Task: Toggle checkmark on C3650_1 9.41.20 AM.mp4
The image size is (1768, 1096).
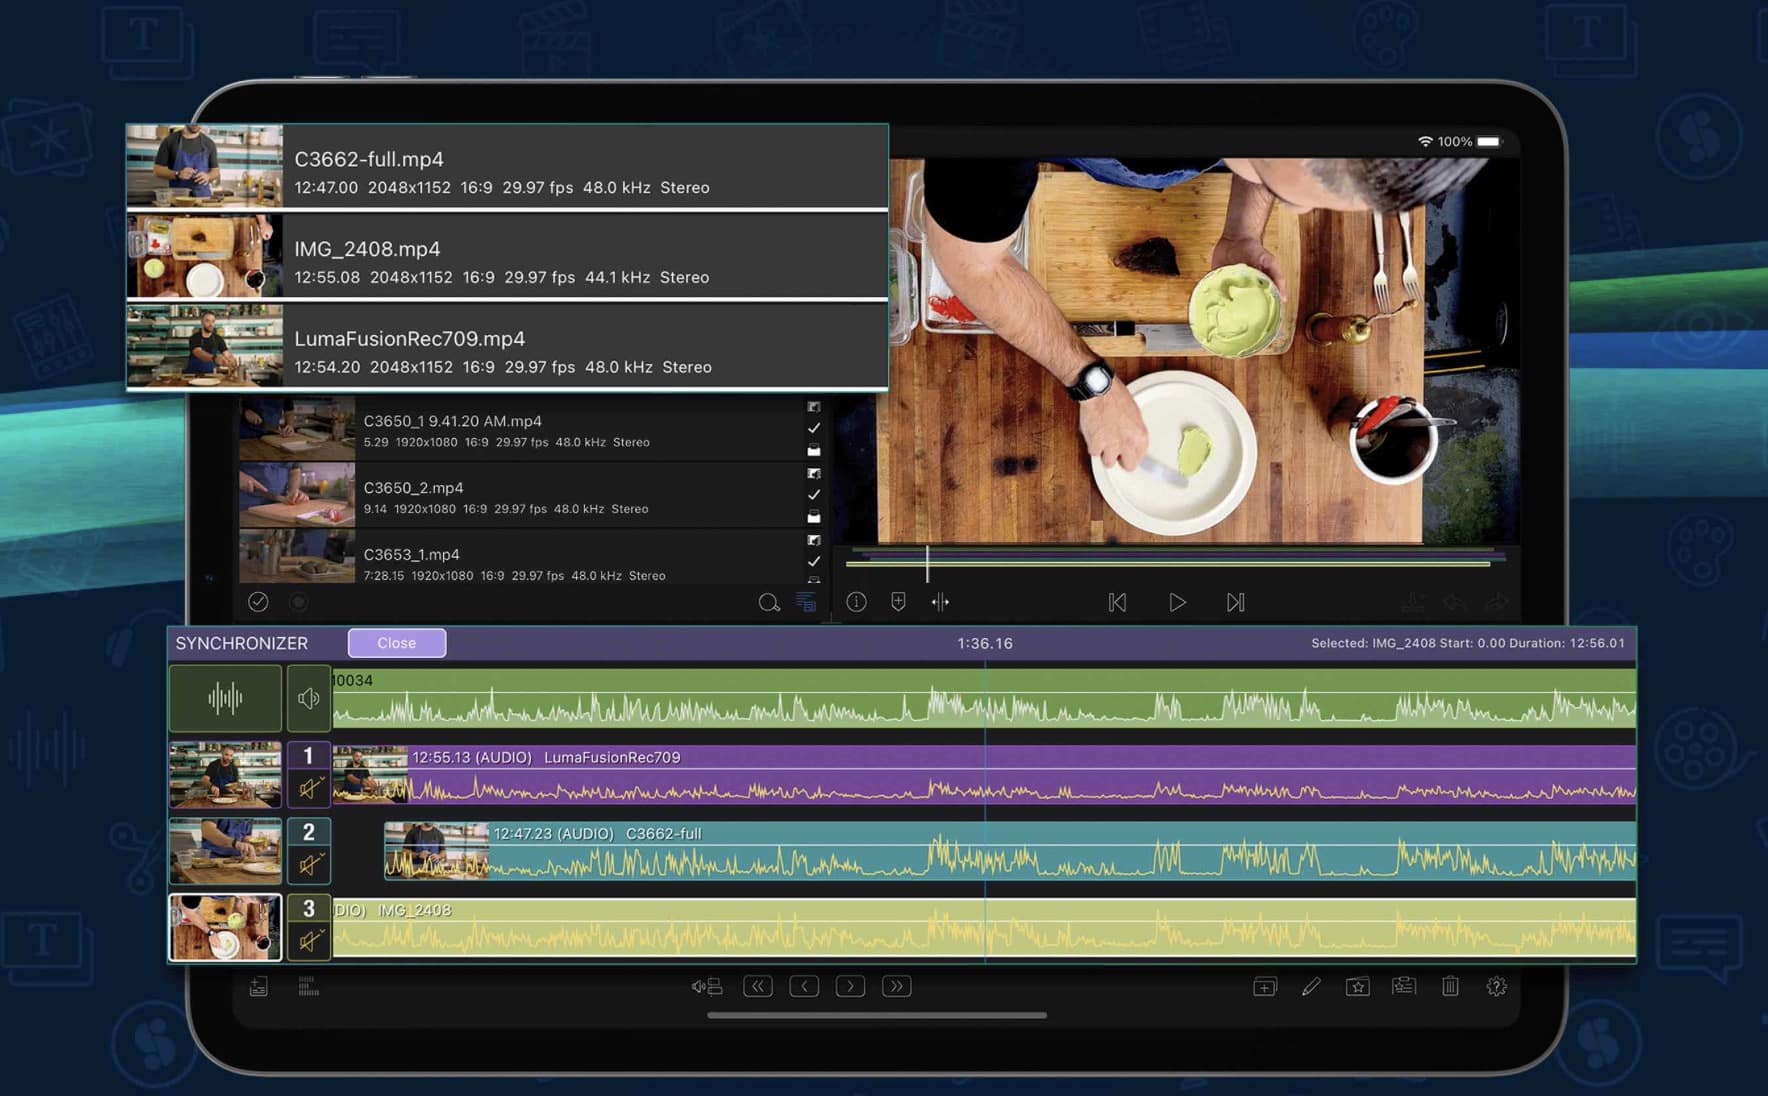Action: tap(814, 428)
